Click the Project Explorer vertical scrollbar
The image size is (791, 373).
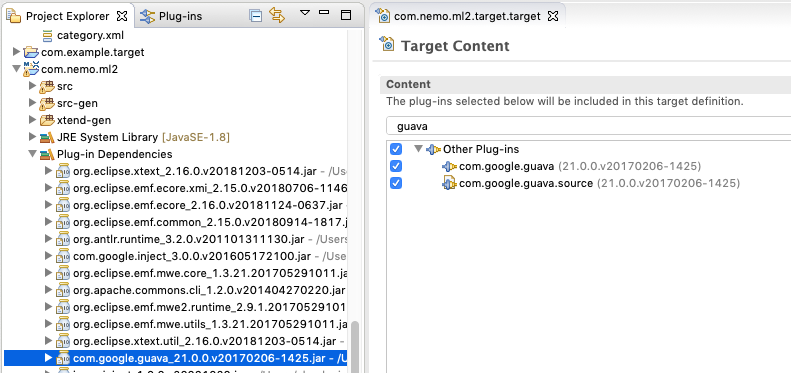[356, 346]
